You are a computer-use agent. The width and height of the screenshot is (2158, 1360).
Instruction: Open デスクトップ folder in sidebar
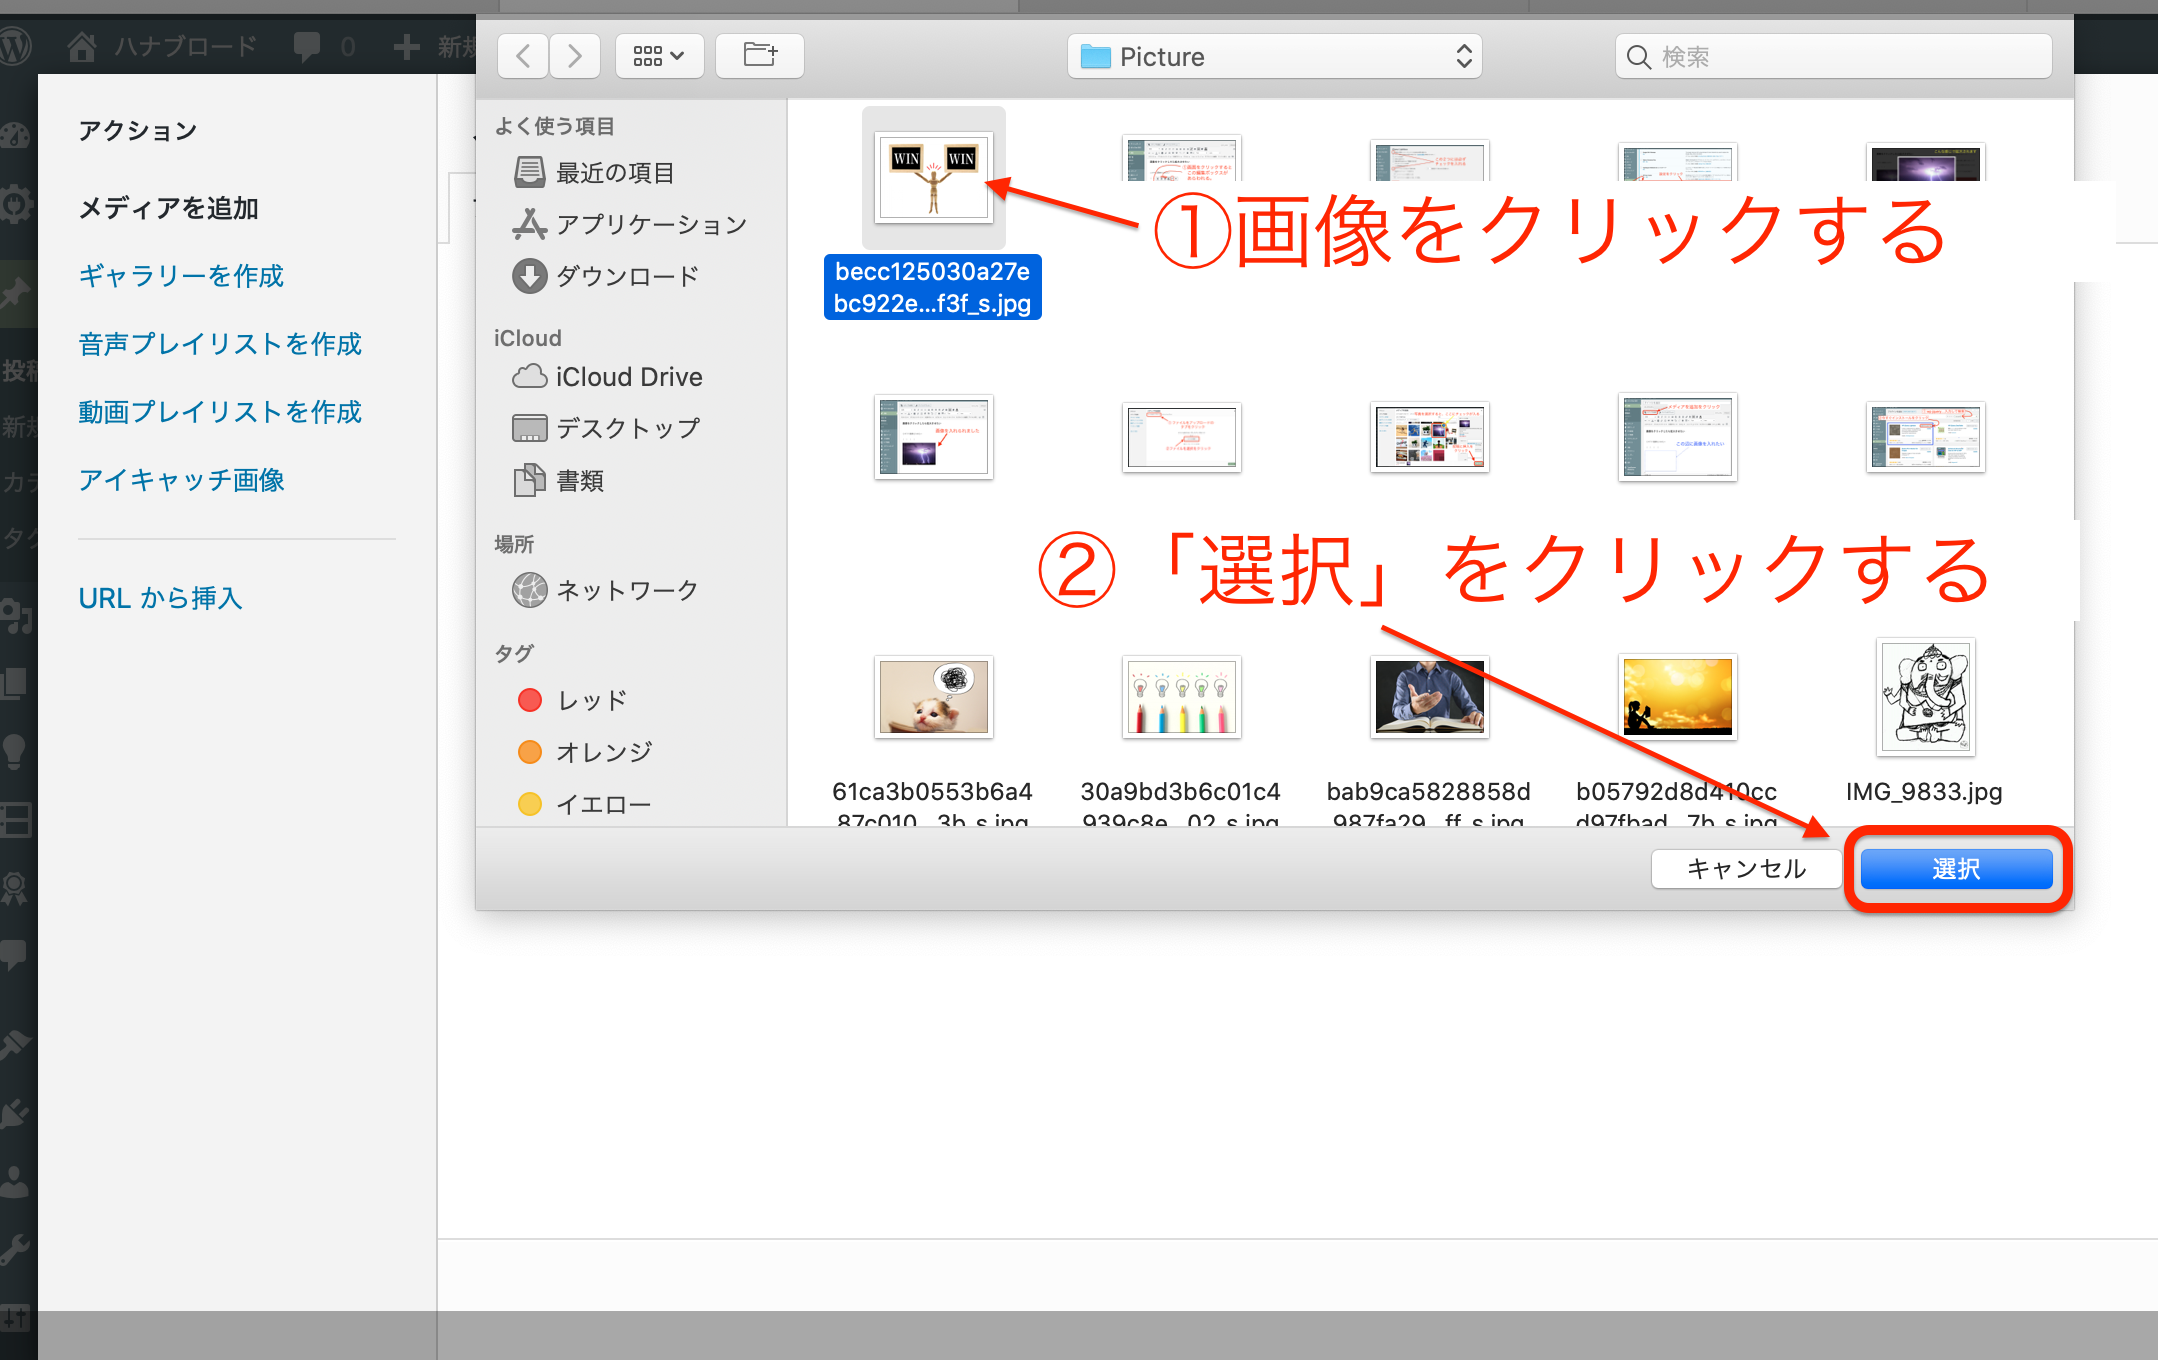coord(626,429)
